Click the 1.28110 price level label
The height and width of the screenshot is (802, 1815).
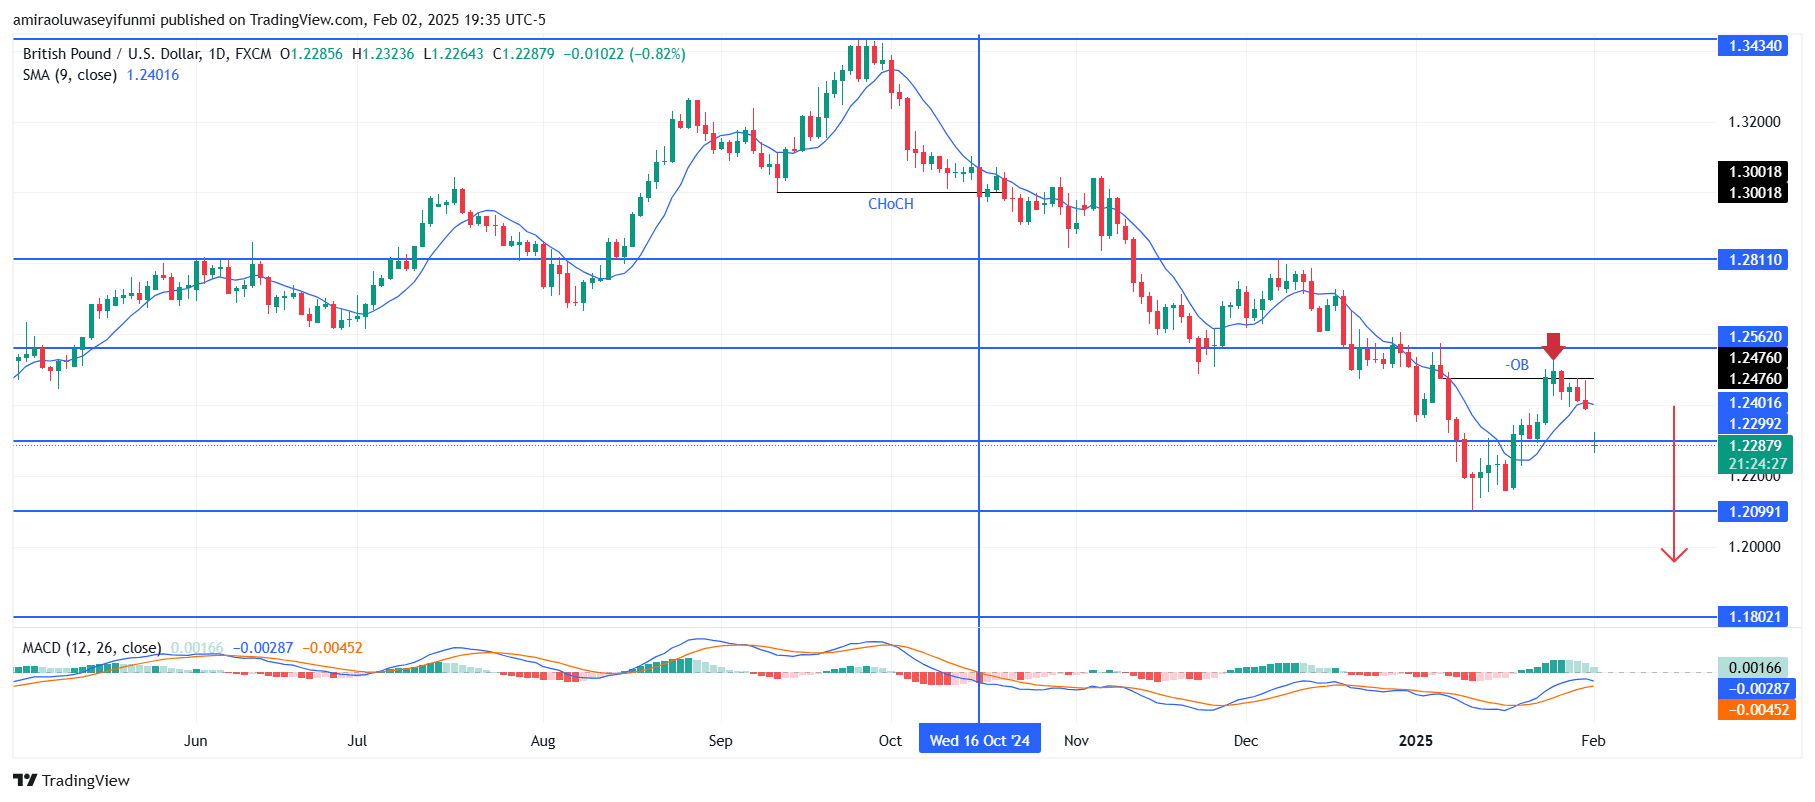pyautogui.click(x=1755, y=260)
